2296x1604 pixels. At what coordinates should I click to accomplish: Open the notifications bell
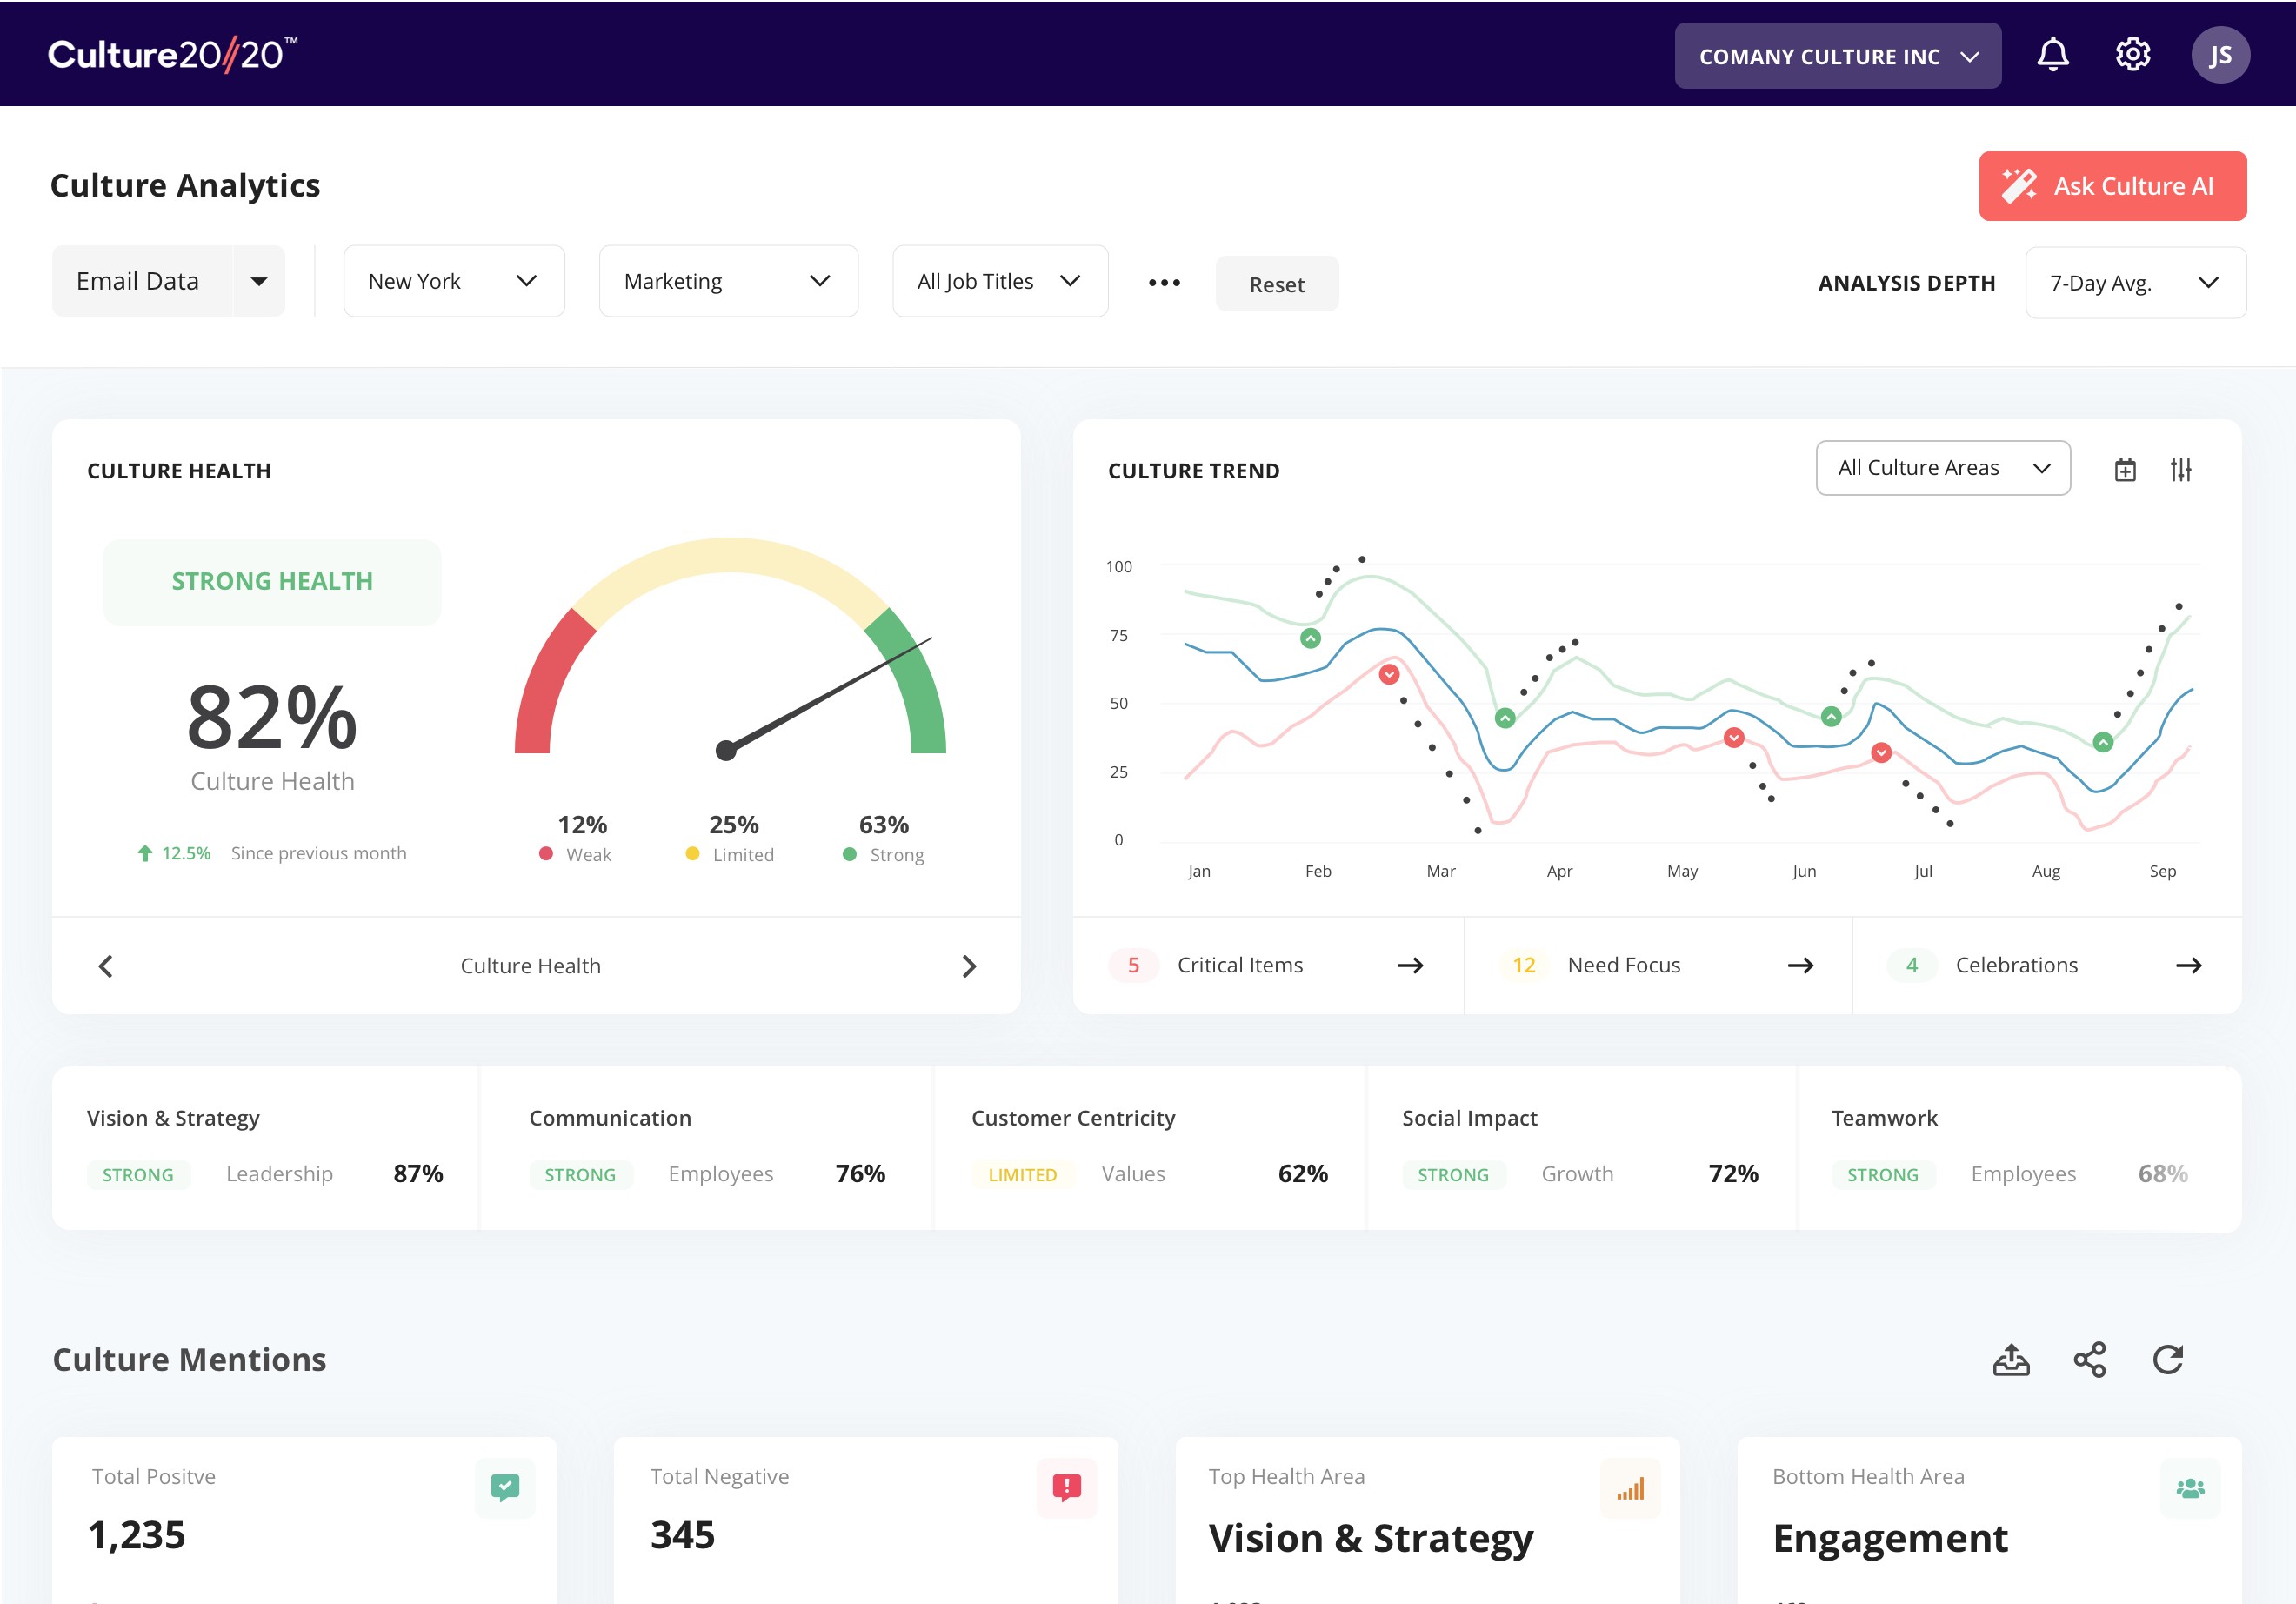click(2052, 55)
